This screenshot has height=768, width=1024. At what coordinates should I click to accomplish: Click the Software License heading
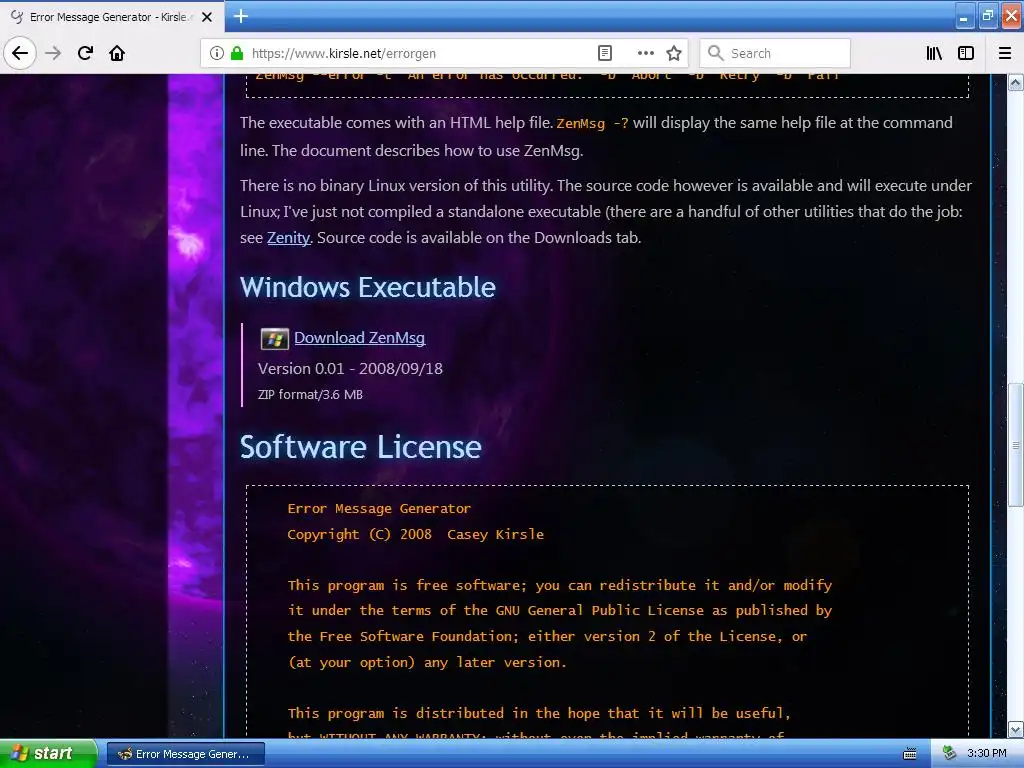tap(360, 447)
